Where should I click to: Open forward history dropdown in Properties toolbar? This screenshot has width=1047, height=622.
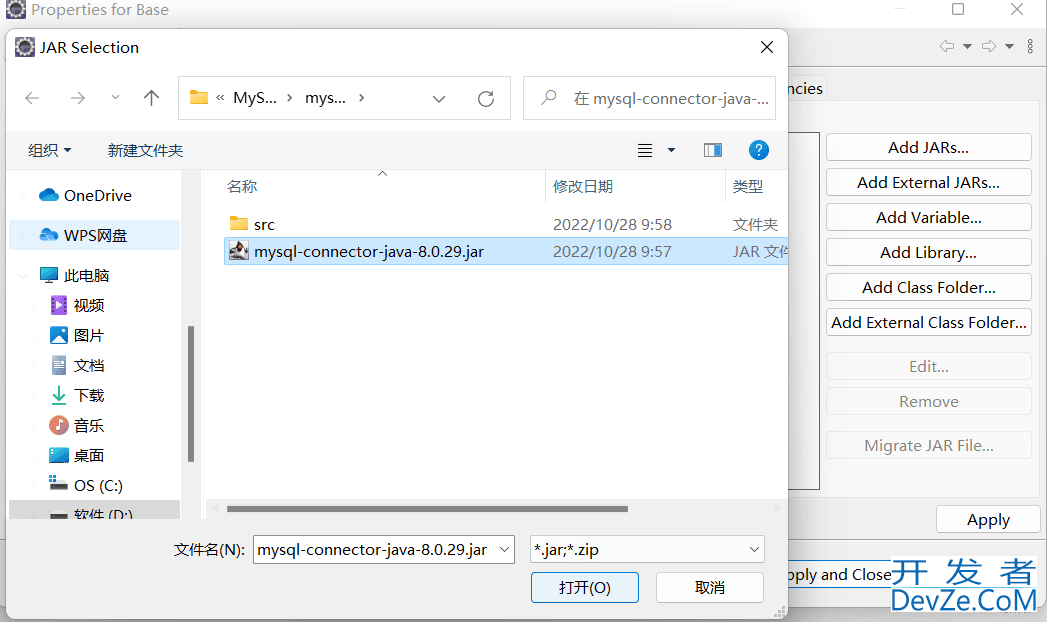1010,46
